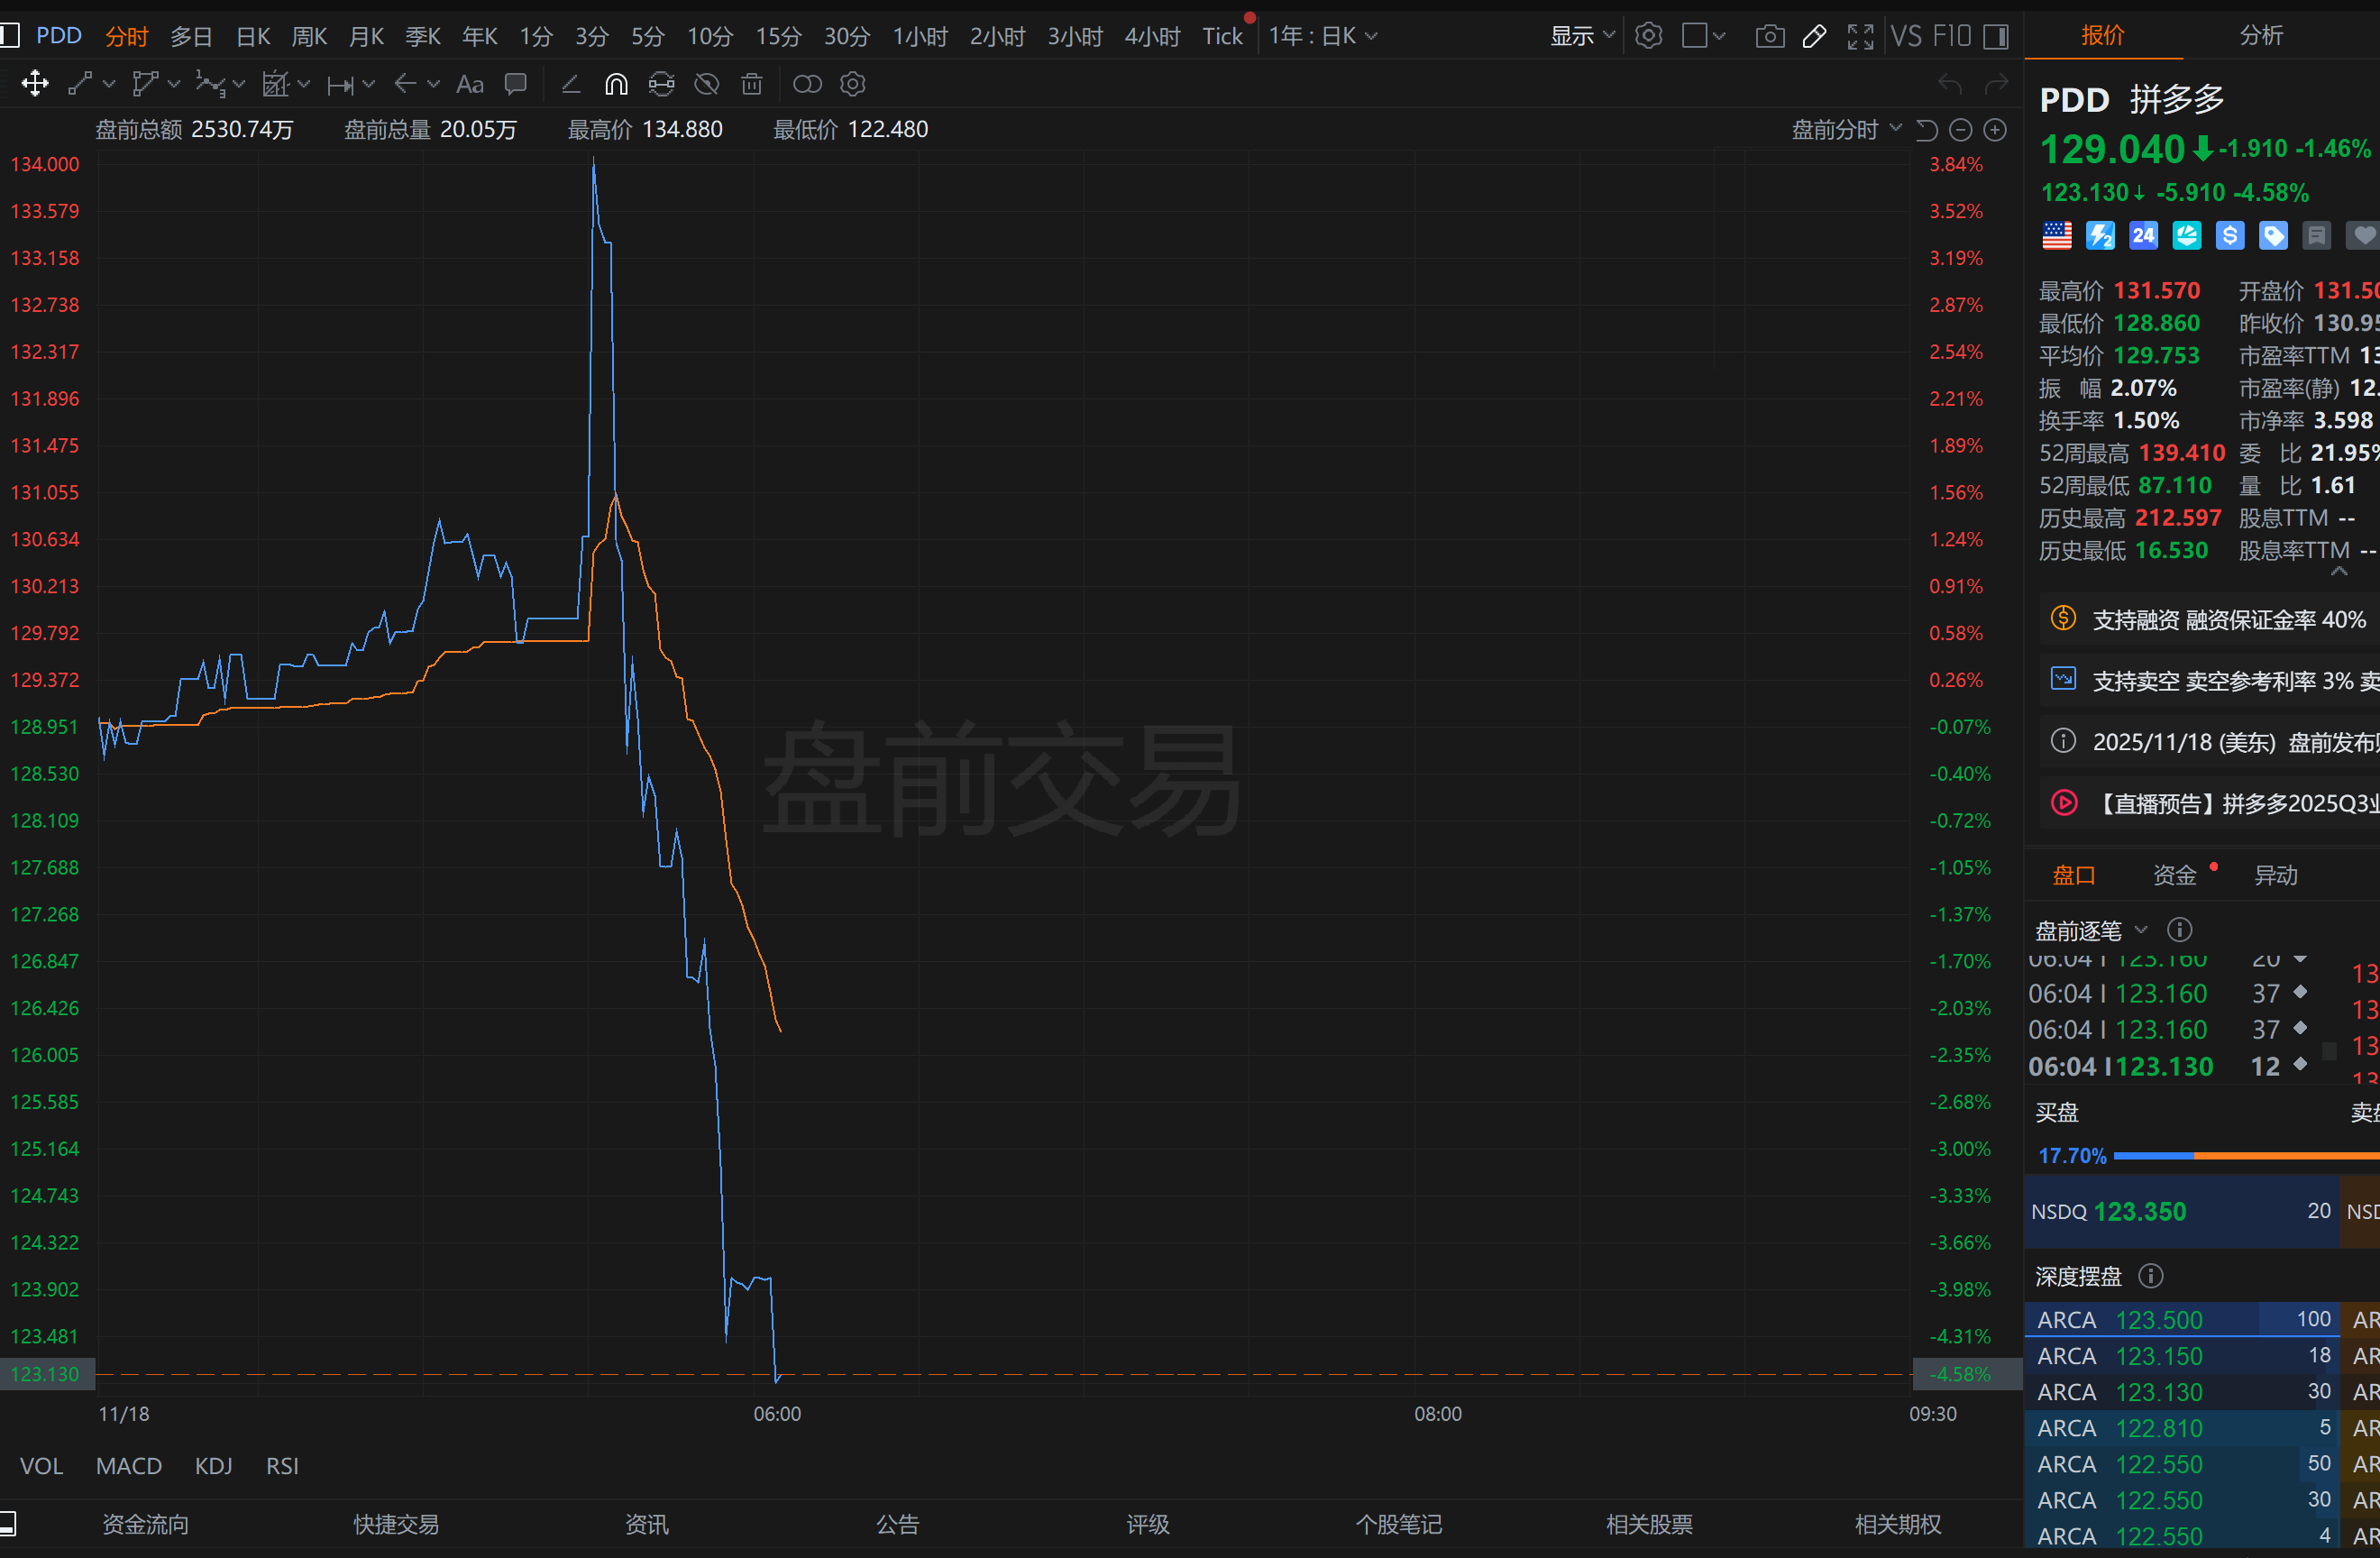Select the text Aa annotation tool

tap(469, 85)
